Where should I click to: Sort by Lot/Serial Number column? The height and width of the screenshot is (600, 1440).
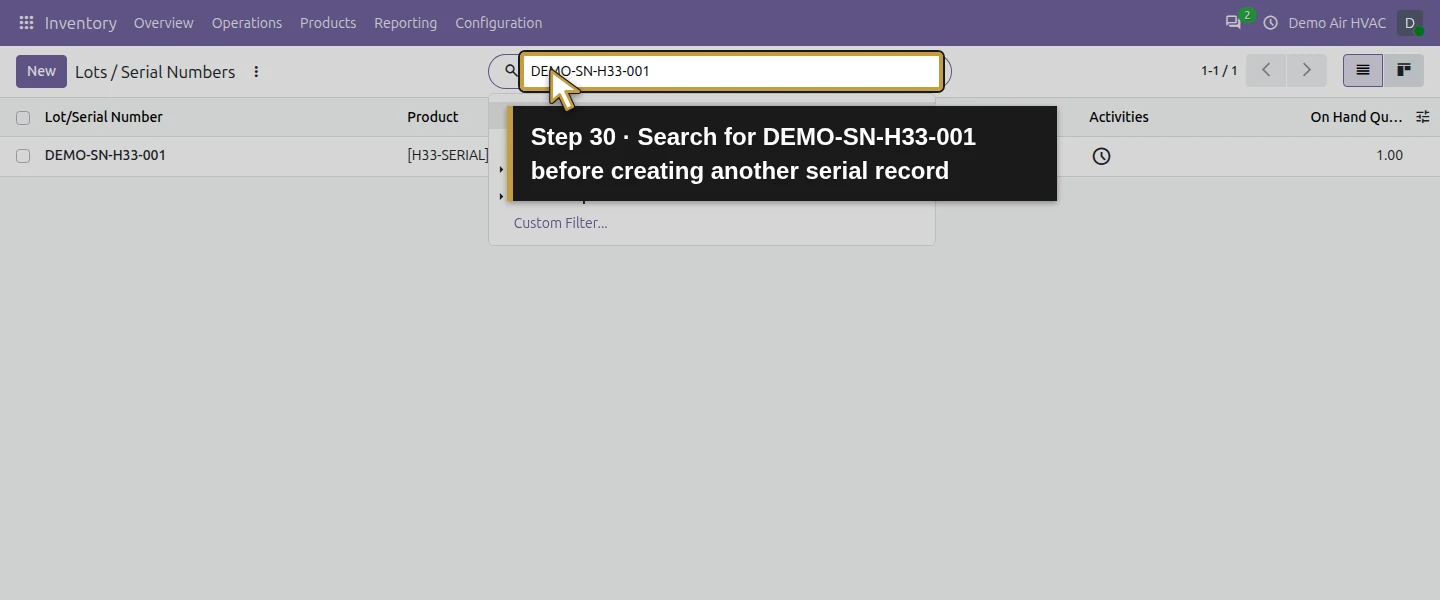point(104,117)
